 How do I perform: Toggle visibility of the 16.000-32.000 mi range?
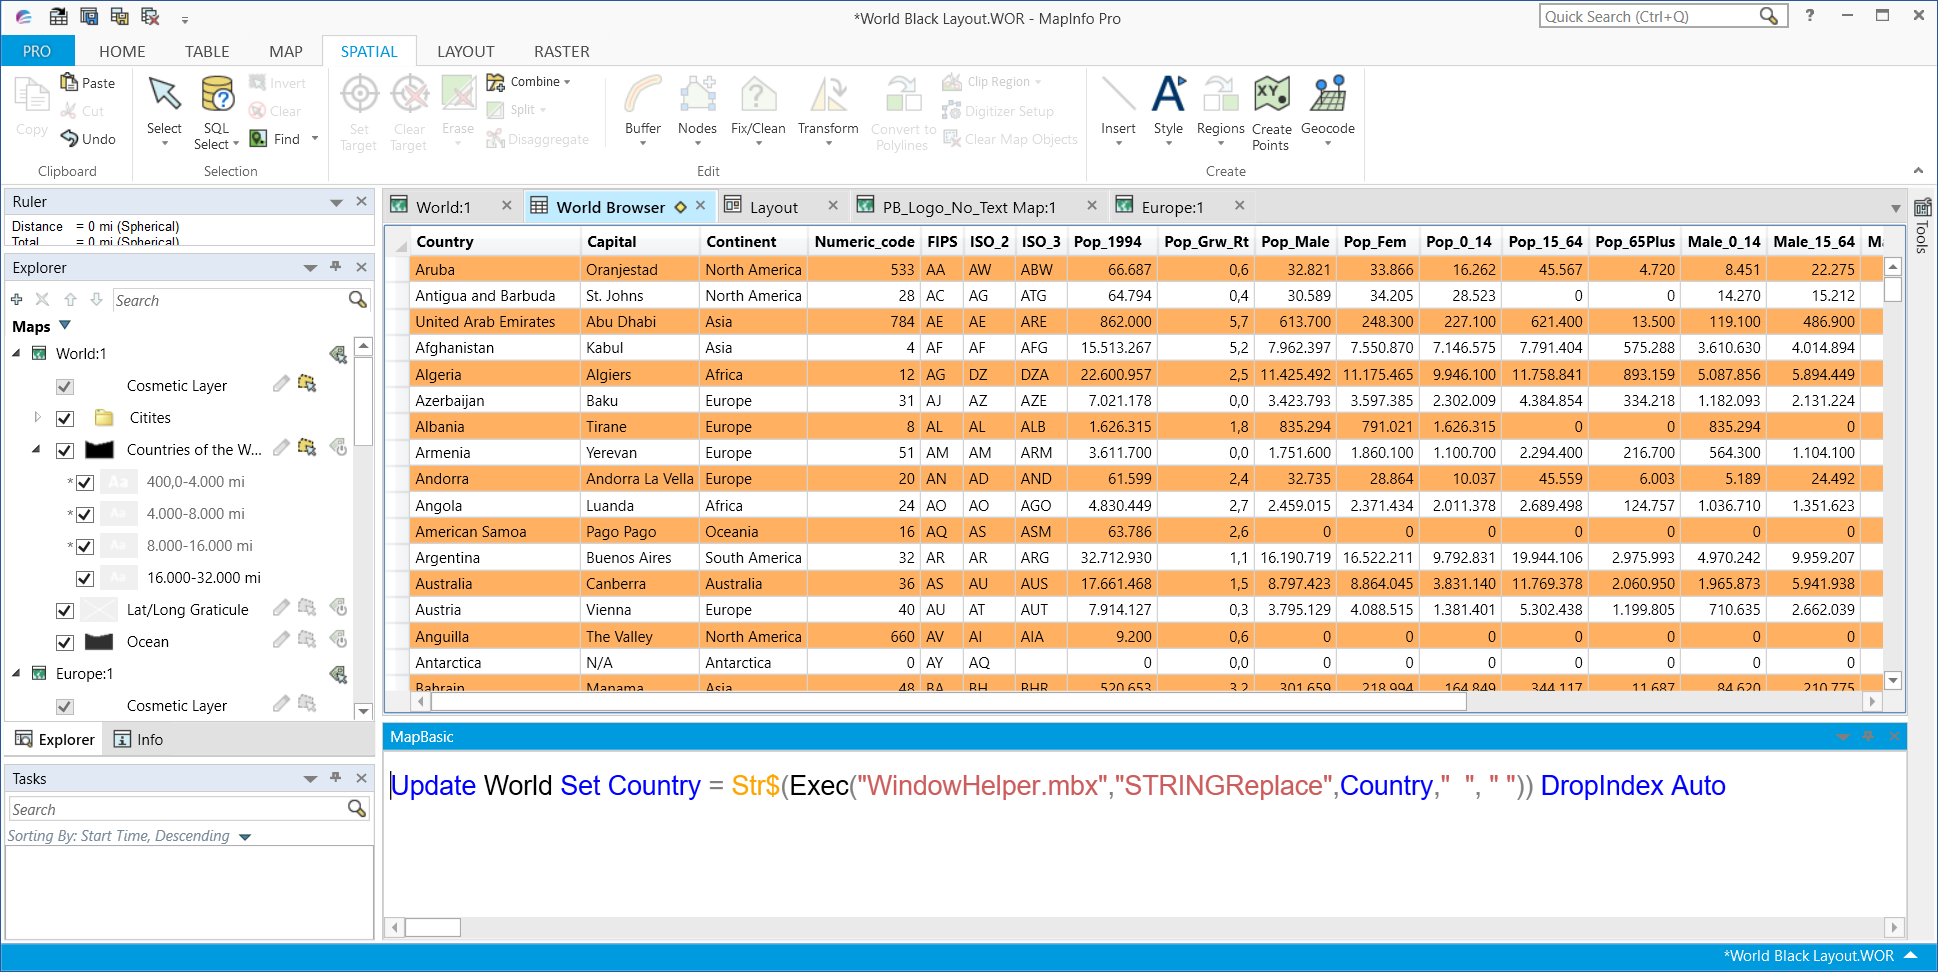click(x=84, y=578)
